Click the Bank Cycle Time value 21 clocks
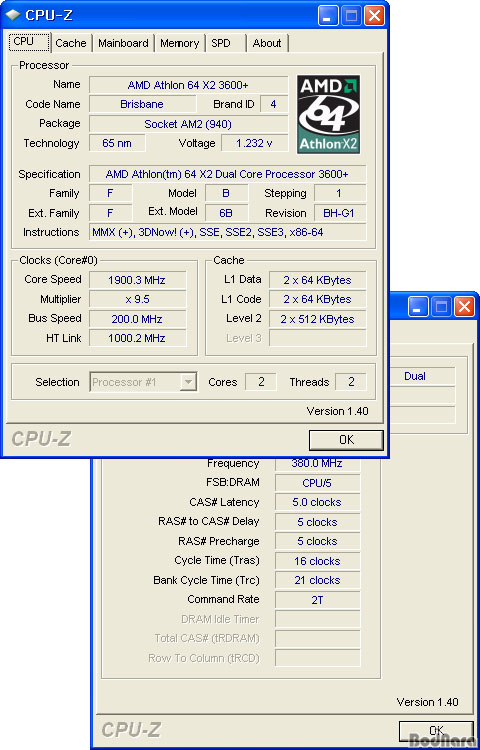480x750 pixels. coord(317,580)
